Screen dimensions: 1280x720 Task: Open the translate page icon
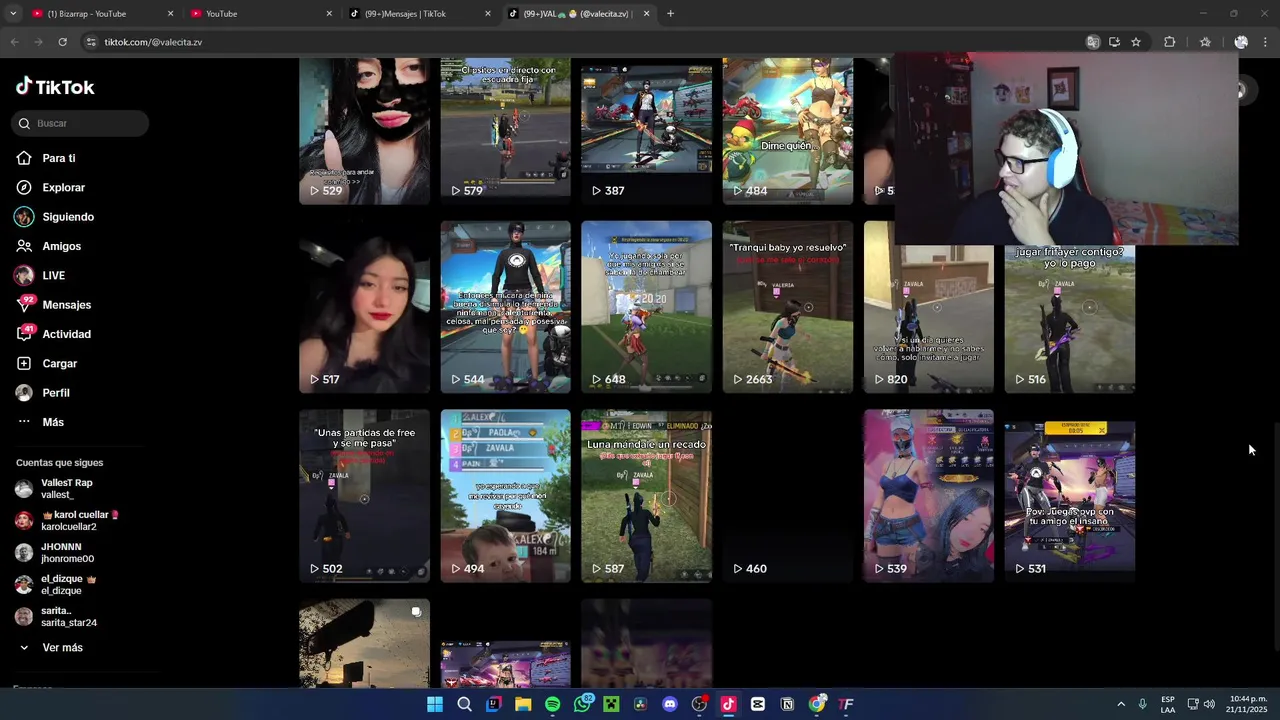coord(1093,42)
